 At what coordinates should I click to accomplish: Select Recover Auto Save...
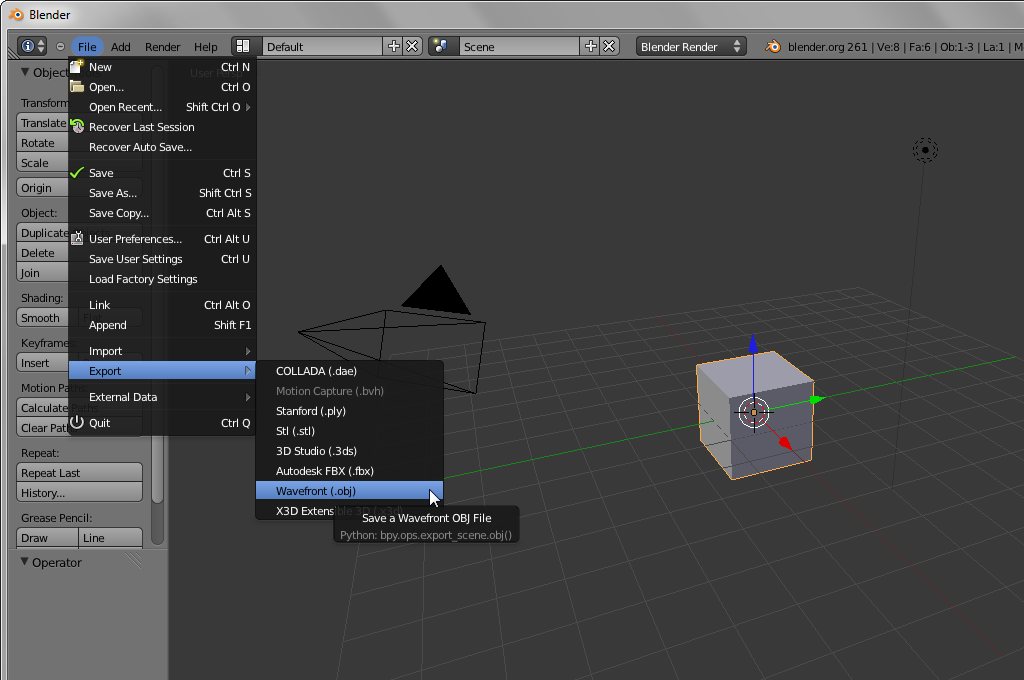162,147
